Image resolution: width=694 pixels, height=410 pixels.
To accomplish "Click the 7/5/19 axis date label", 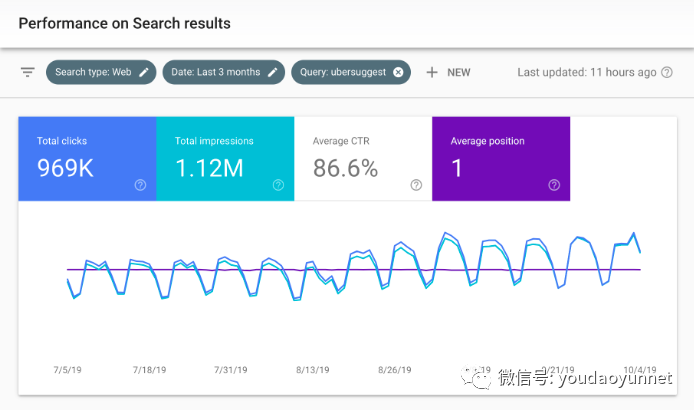I will [x=67, y=370].
